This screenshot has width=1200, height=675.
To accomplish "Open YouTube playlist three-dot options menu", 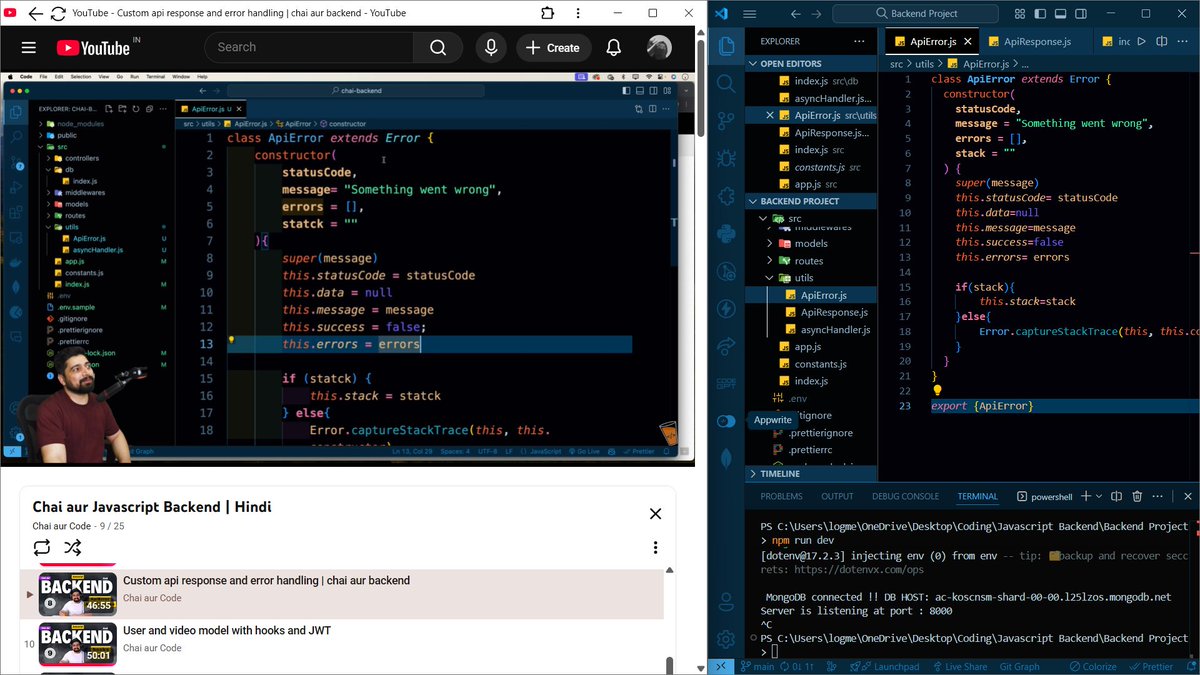I will (x=655, y=547).
